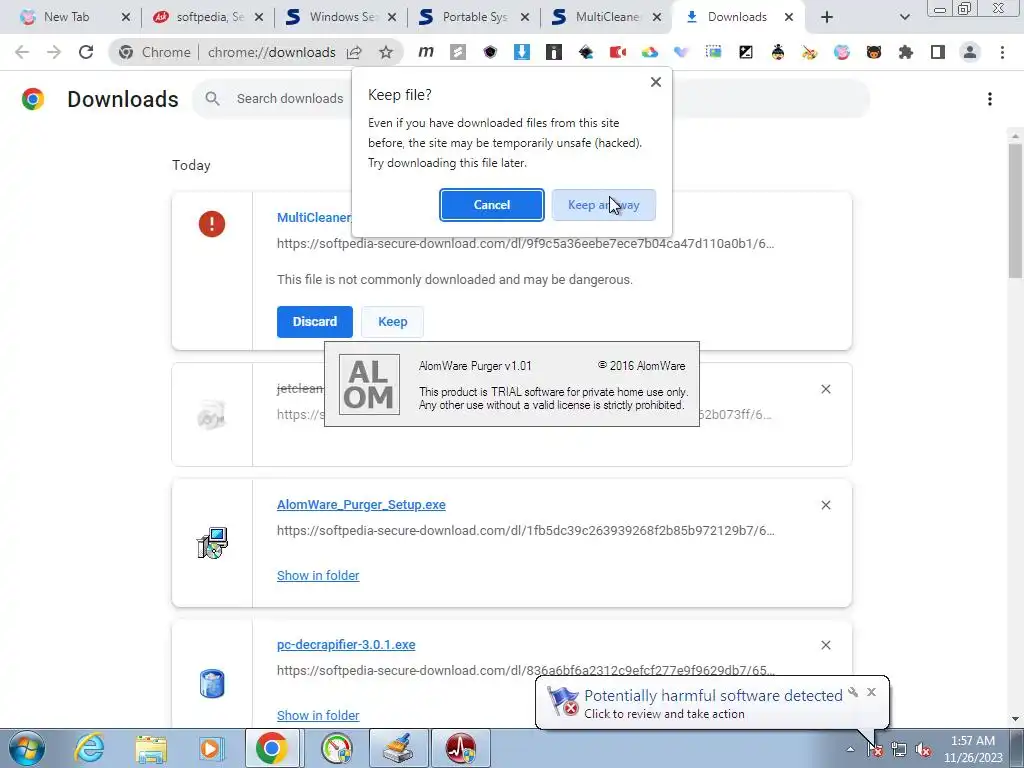Viewport: 1024px width, 768px height.
Task: Open the blue download-arrow extension
Action: tap(521, 52)
